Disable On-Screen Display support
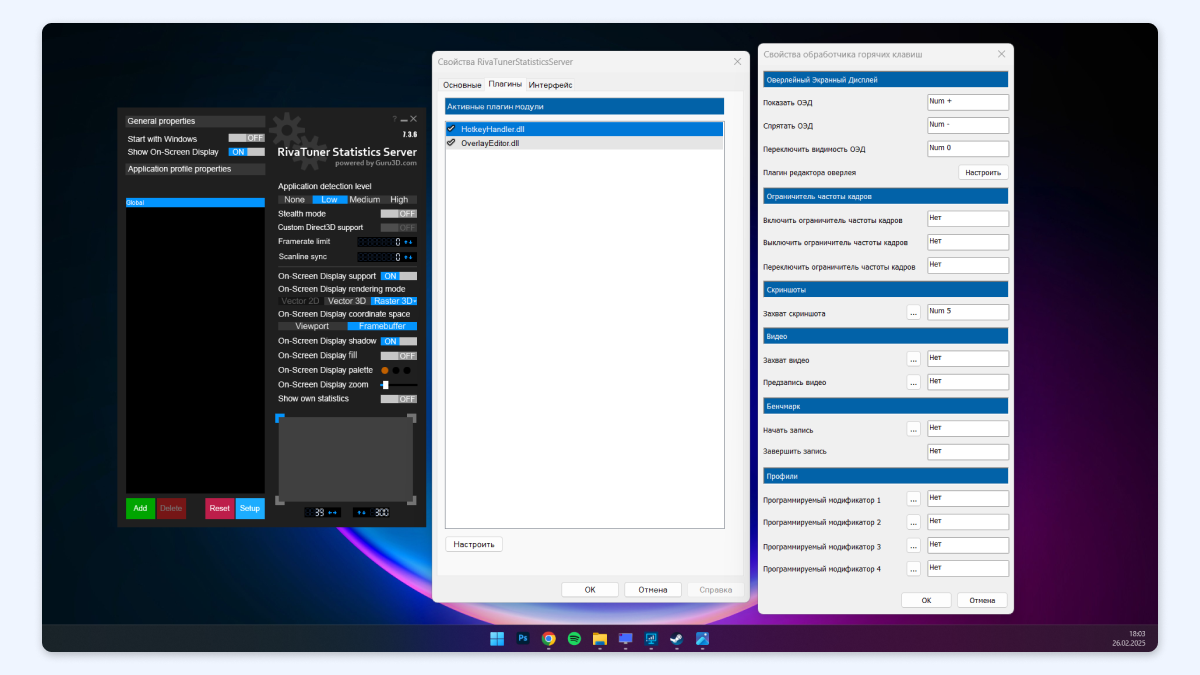The image size is (1200, 675). click(398, 276)
